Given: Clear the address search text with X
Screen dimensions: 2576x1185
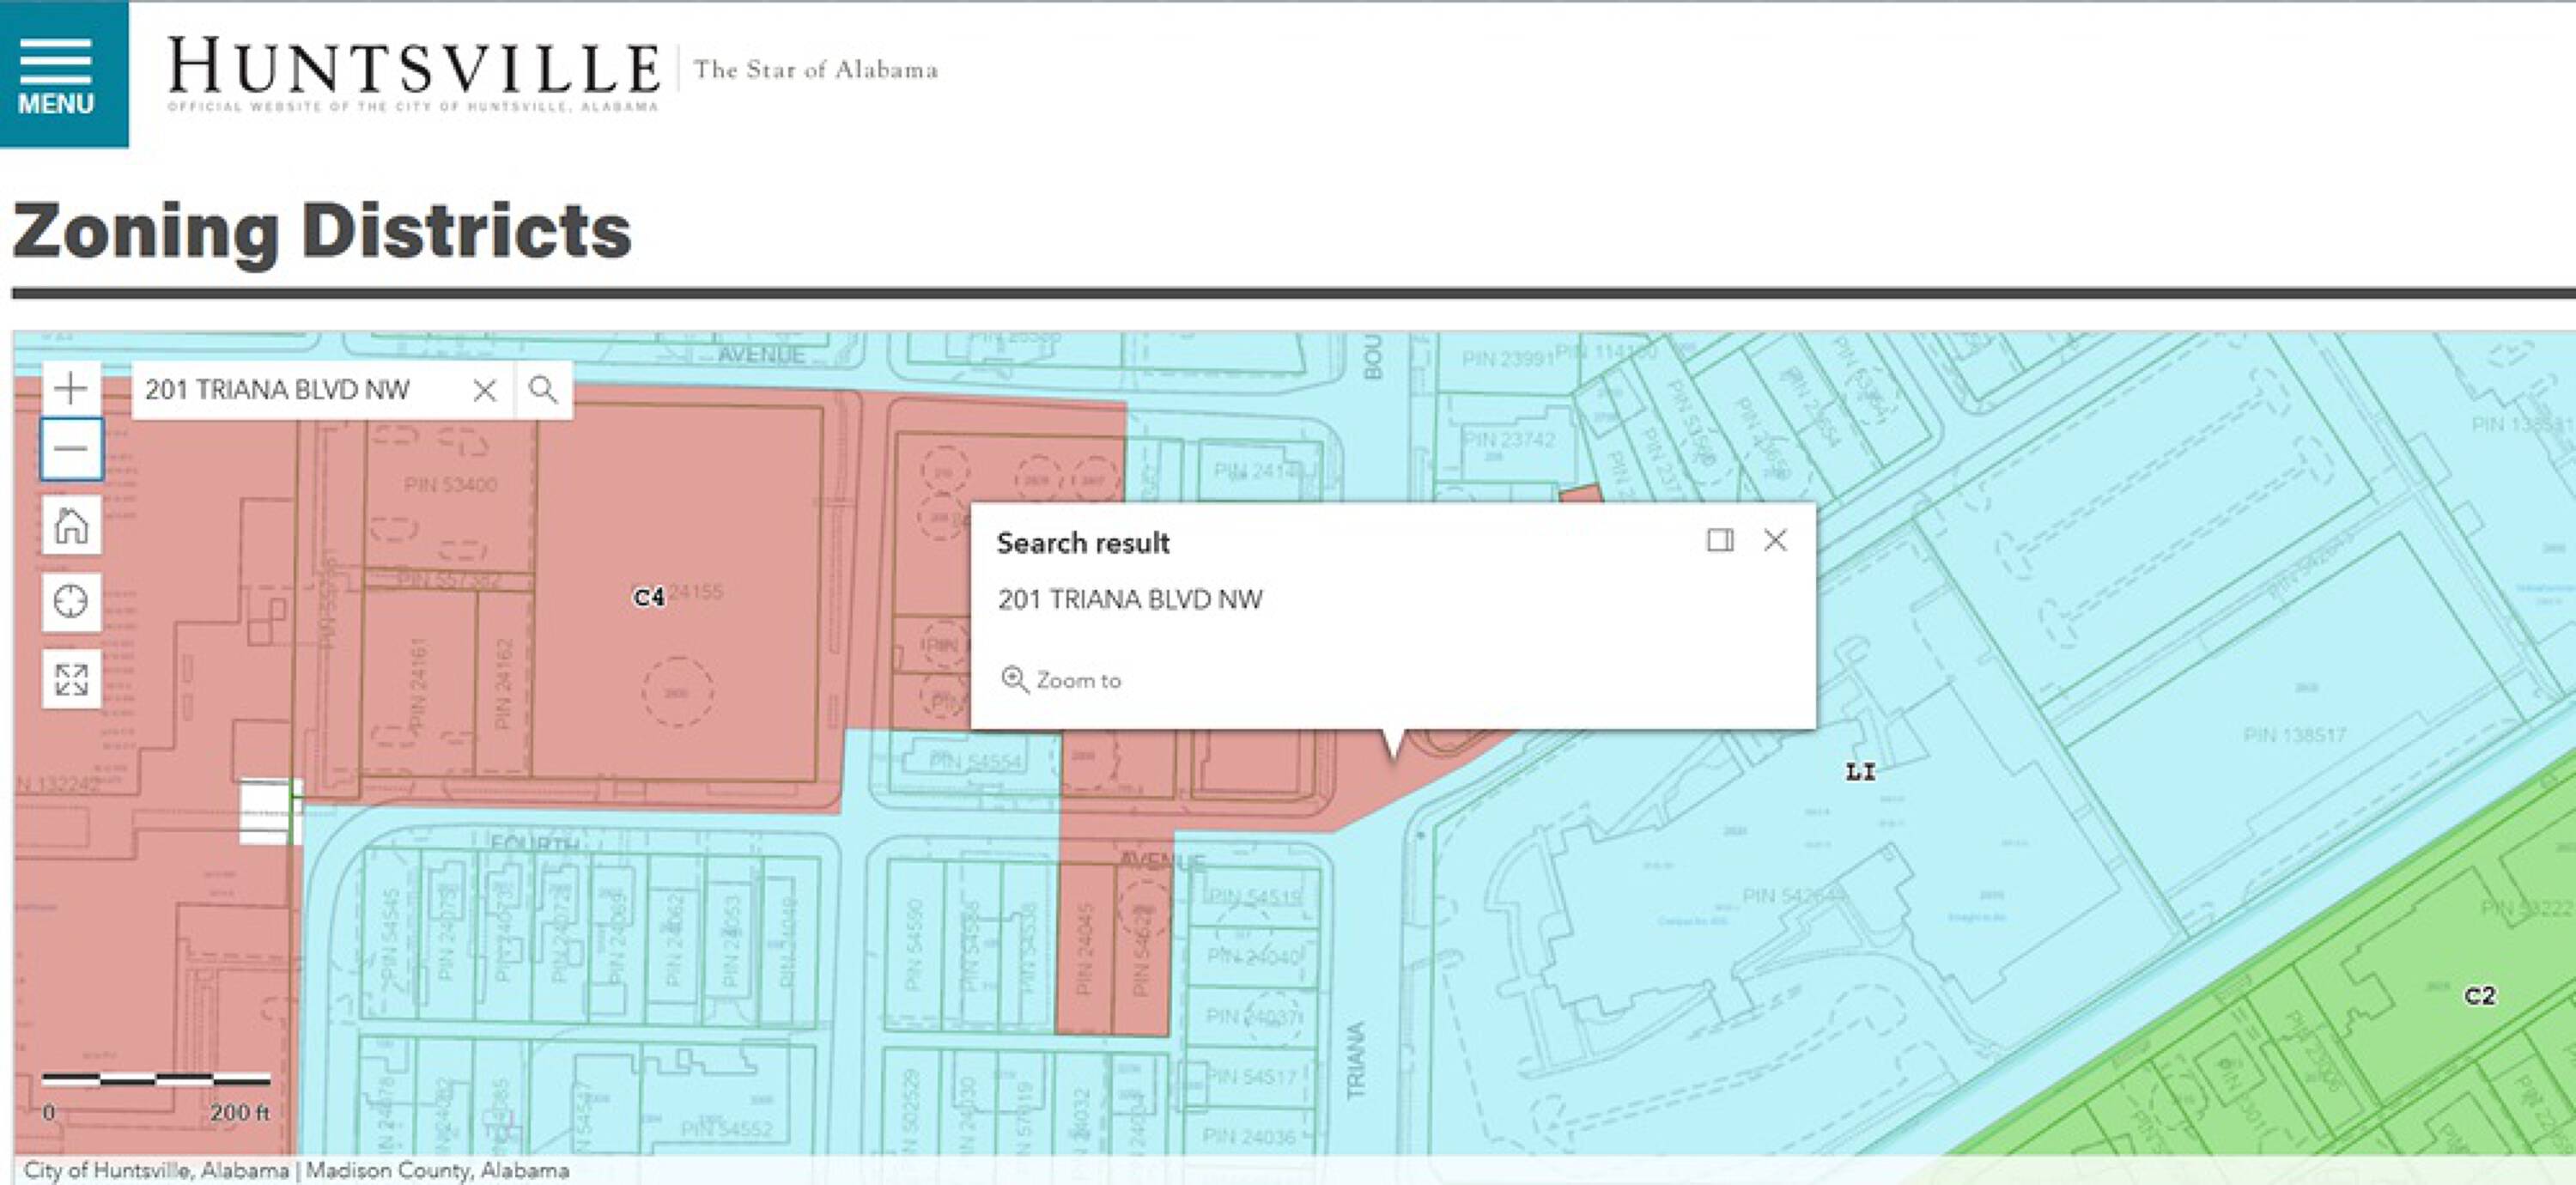Looking at the screenshot, I should coord(485,390).
